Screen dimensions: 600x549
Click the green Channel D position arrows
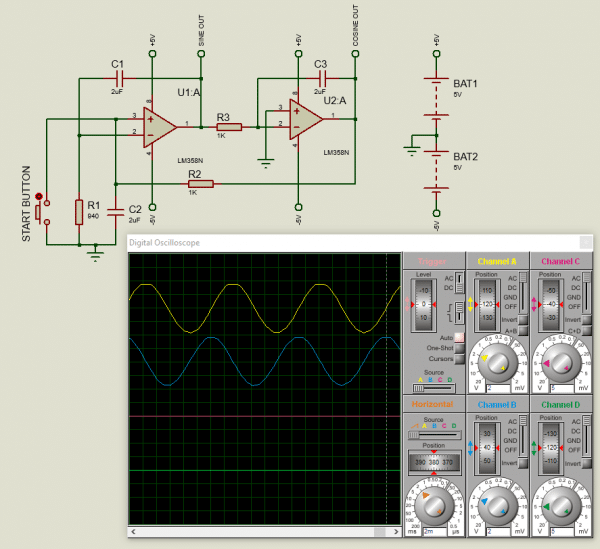click(x=534, y=448)
